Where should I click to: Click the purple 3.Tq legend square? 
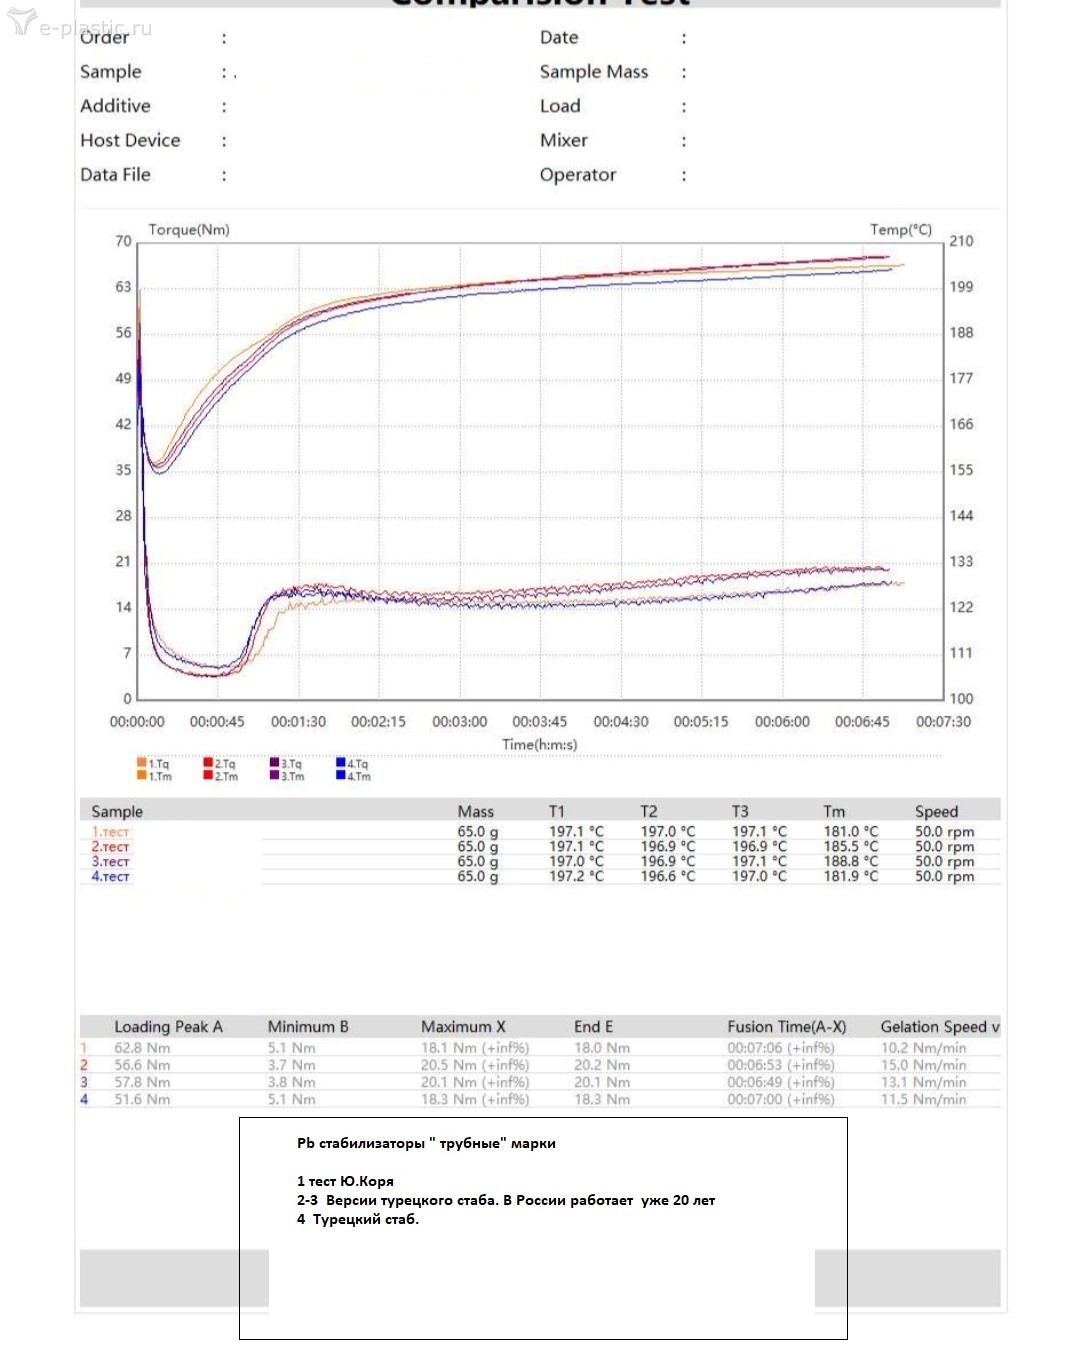[x=274, y=763]
